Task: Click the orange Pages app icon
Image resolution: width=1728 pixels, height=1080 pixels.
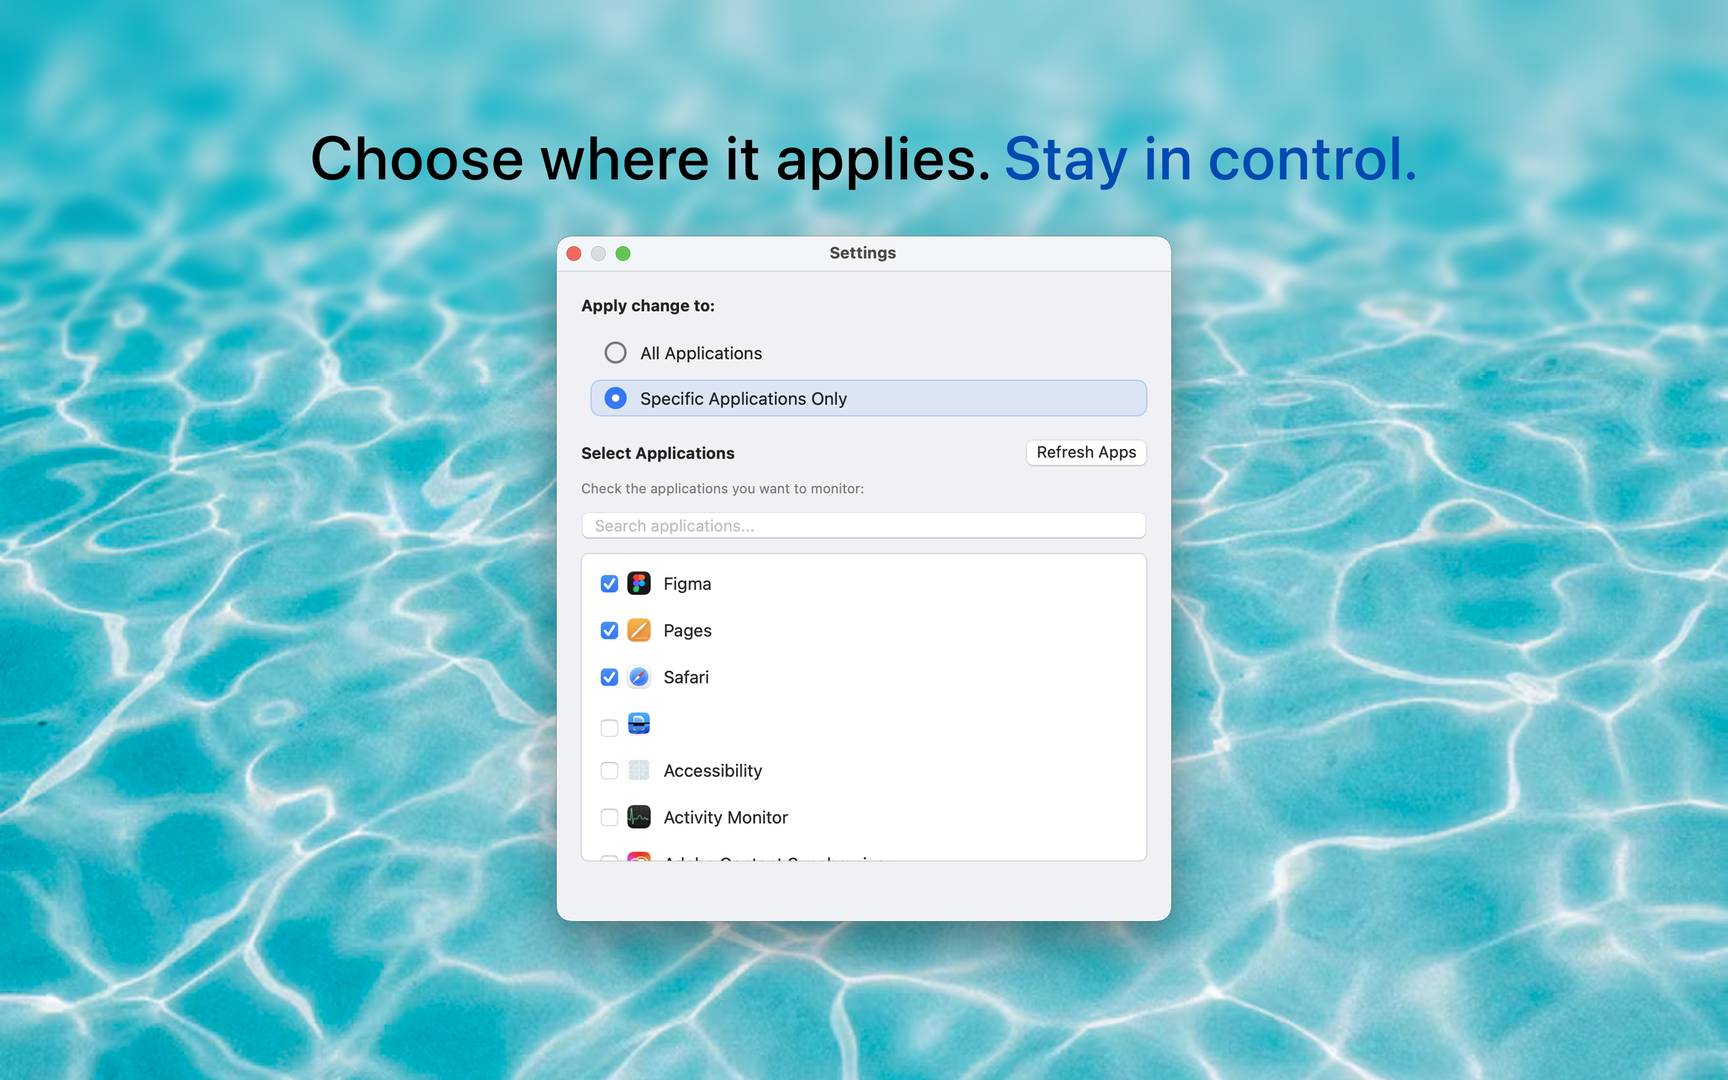Action: tap(639, 630)
